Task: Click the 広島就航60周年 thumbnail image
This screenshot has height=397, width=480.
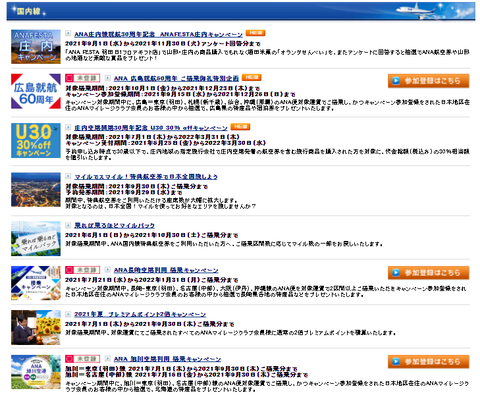Action: pos(36,91)
